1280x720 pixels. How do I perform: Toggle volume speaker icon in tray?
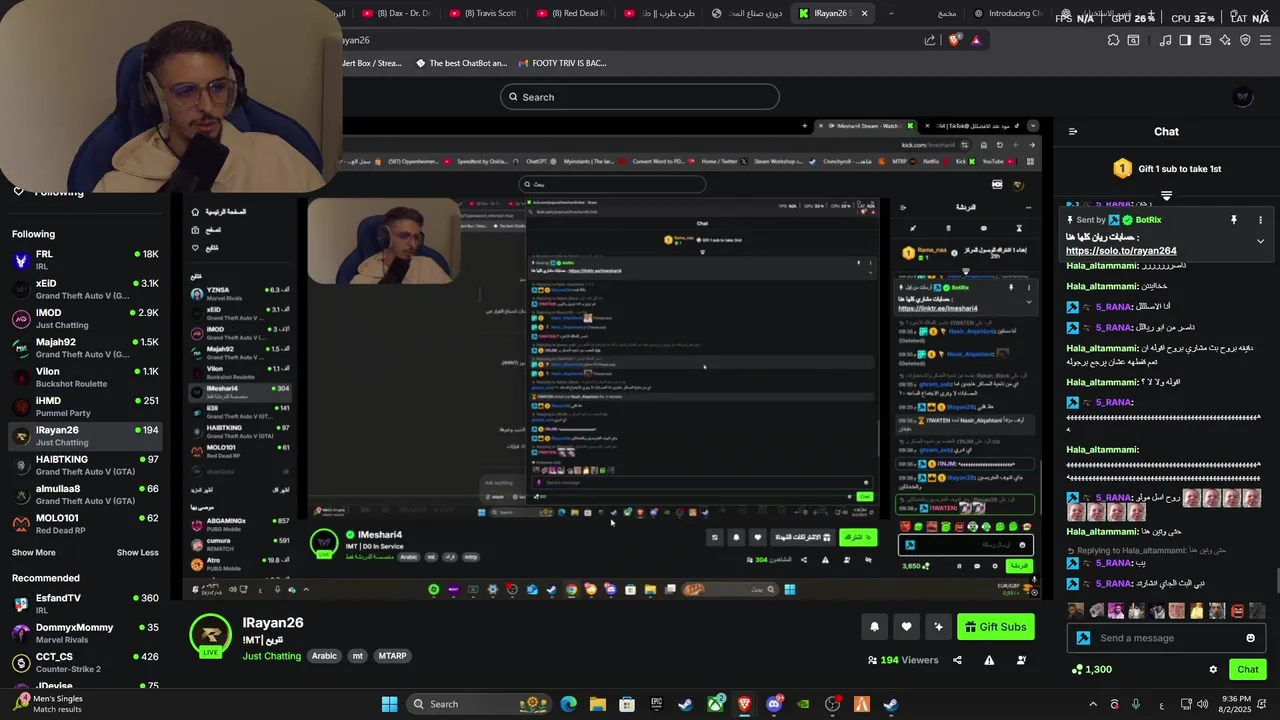coord(1202,704)
